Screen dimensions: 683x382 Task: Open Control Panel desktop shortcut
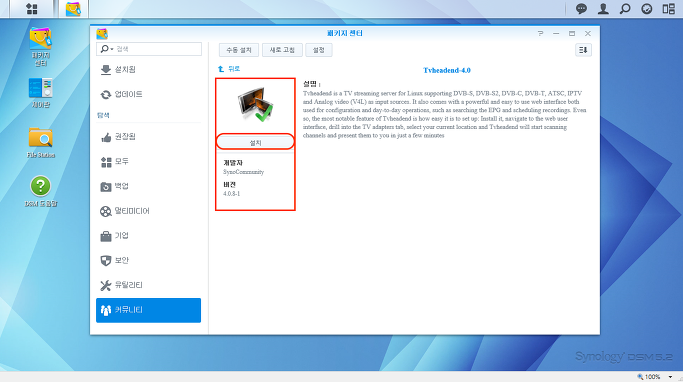41,93
